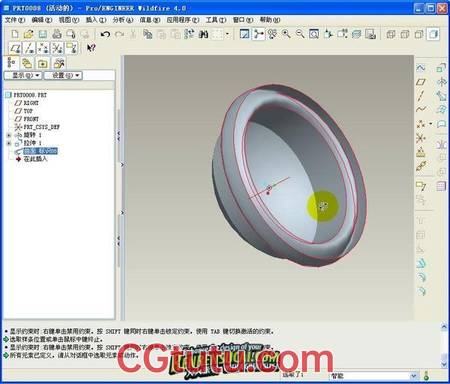Select the Zoom In magnifier tool
Image resolution: width=450 pixels, height=384 pixels.
tap(286, 34)
